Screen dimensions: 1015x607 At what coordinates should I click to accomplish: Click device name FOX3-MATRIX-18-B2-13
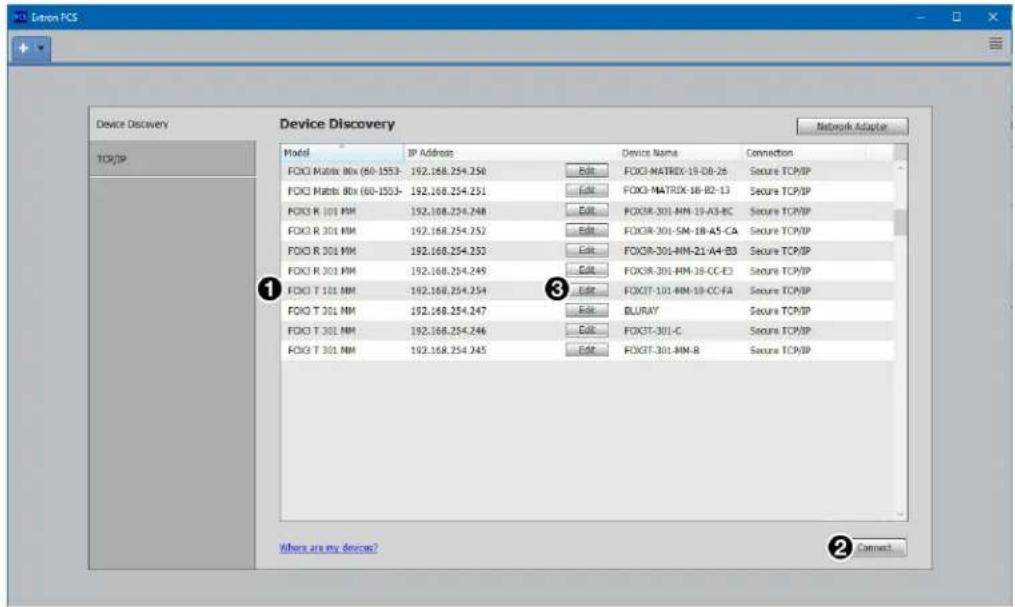coord(676,191)
